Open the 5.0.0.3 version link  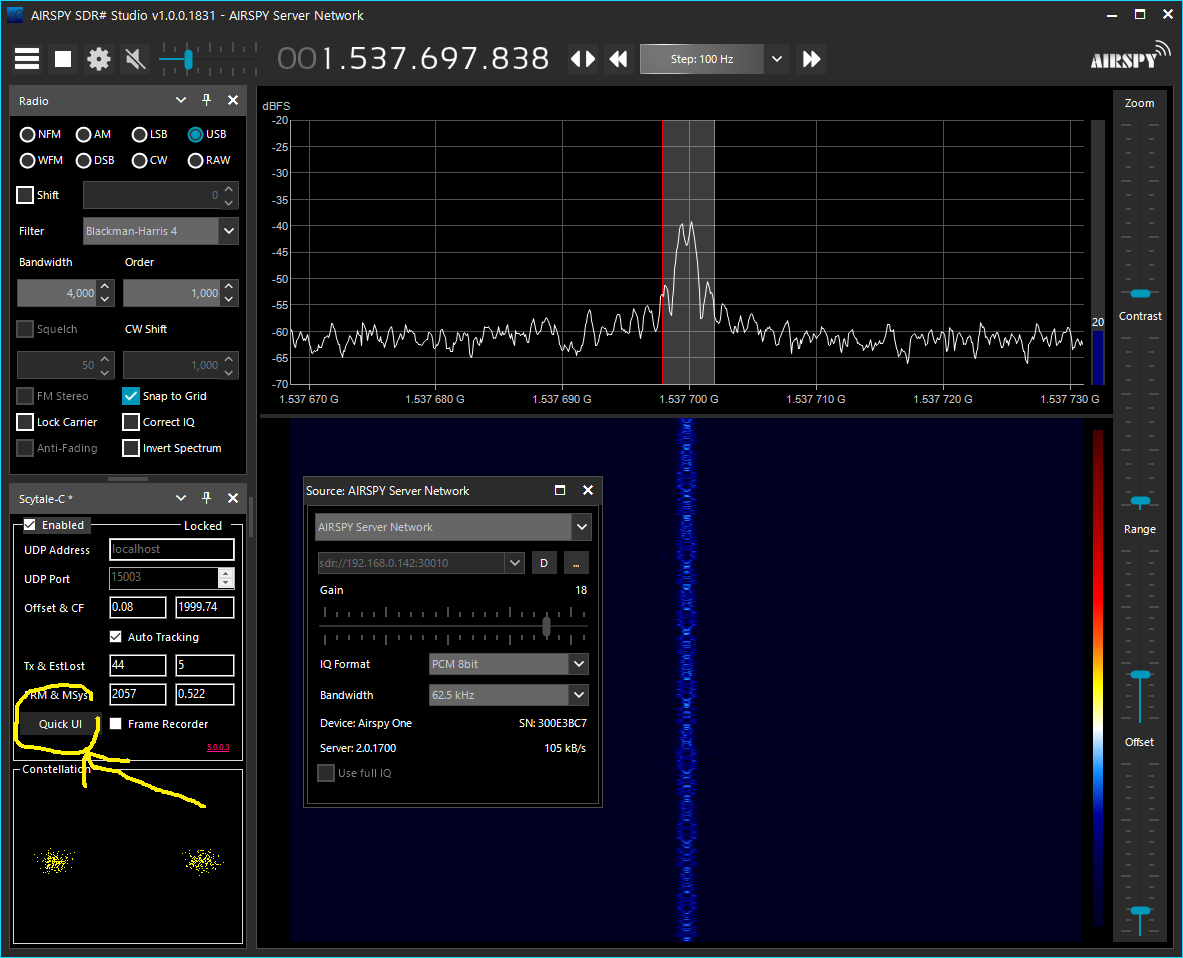click(218, 748)
